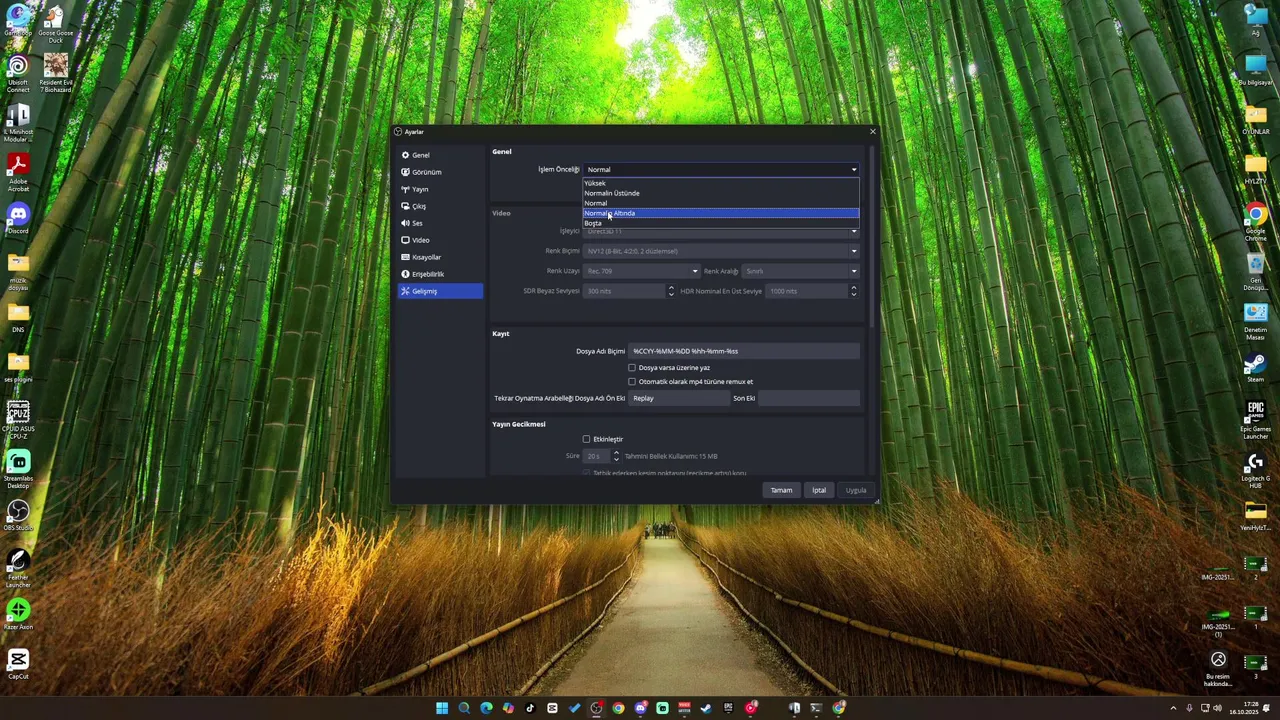The width and height of the screenshot is (1280, 720).
Task: Open Ubisoft Connect desktop icon
Action: (x=18, y=74)
